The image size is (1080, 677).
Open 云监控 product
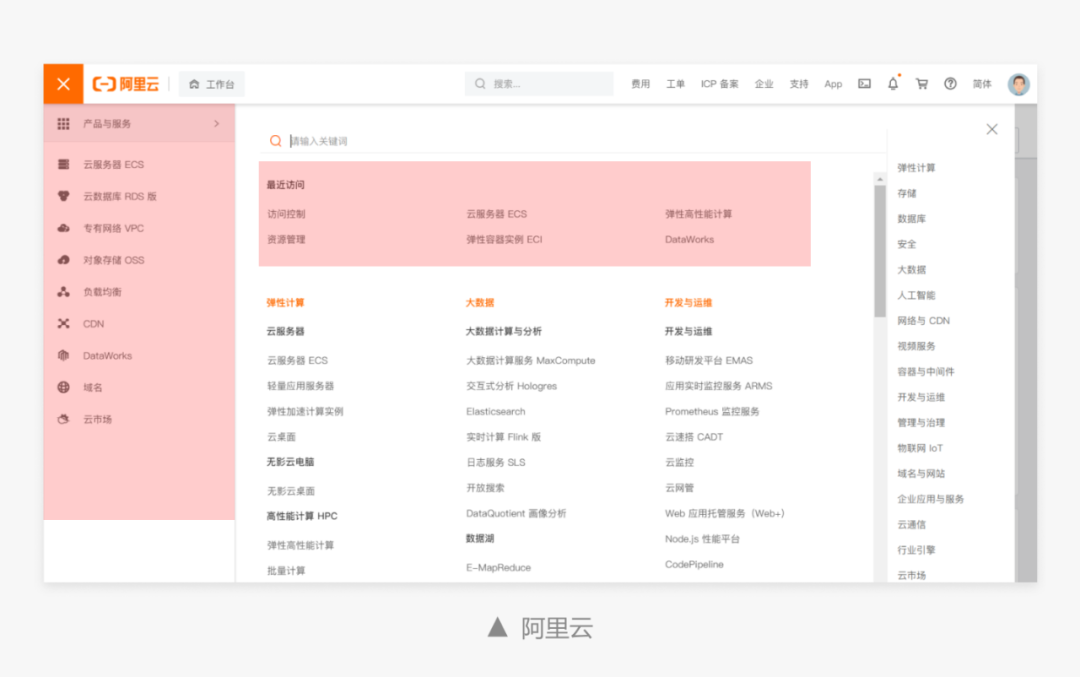tap(679, 462)
